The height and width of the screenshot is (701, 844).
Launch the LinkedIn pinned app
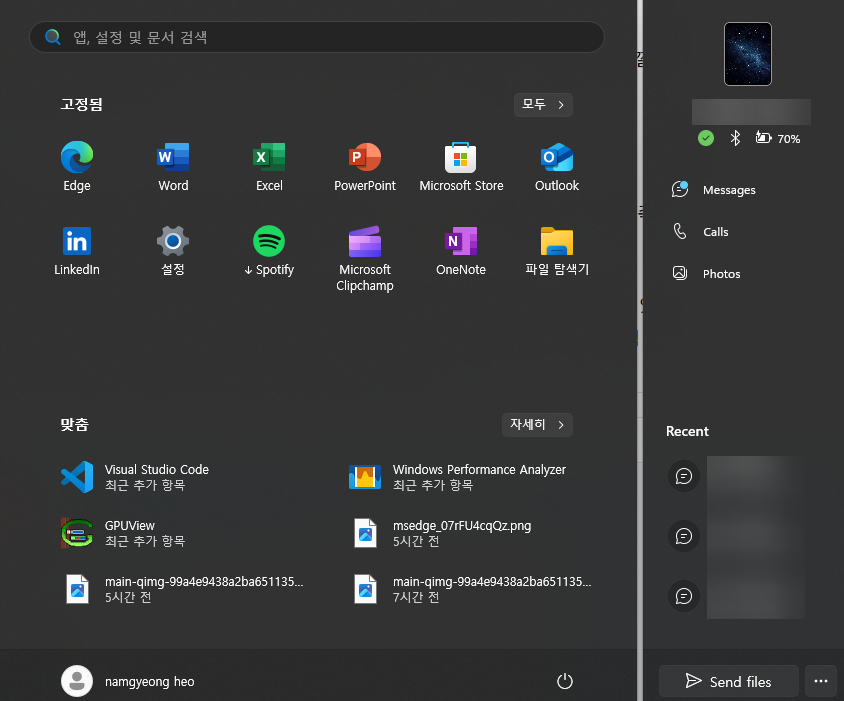[x=76, y=250]
